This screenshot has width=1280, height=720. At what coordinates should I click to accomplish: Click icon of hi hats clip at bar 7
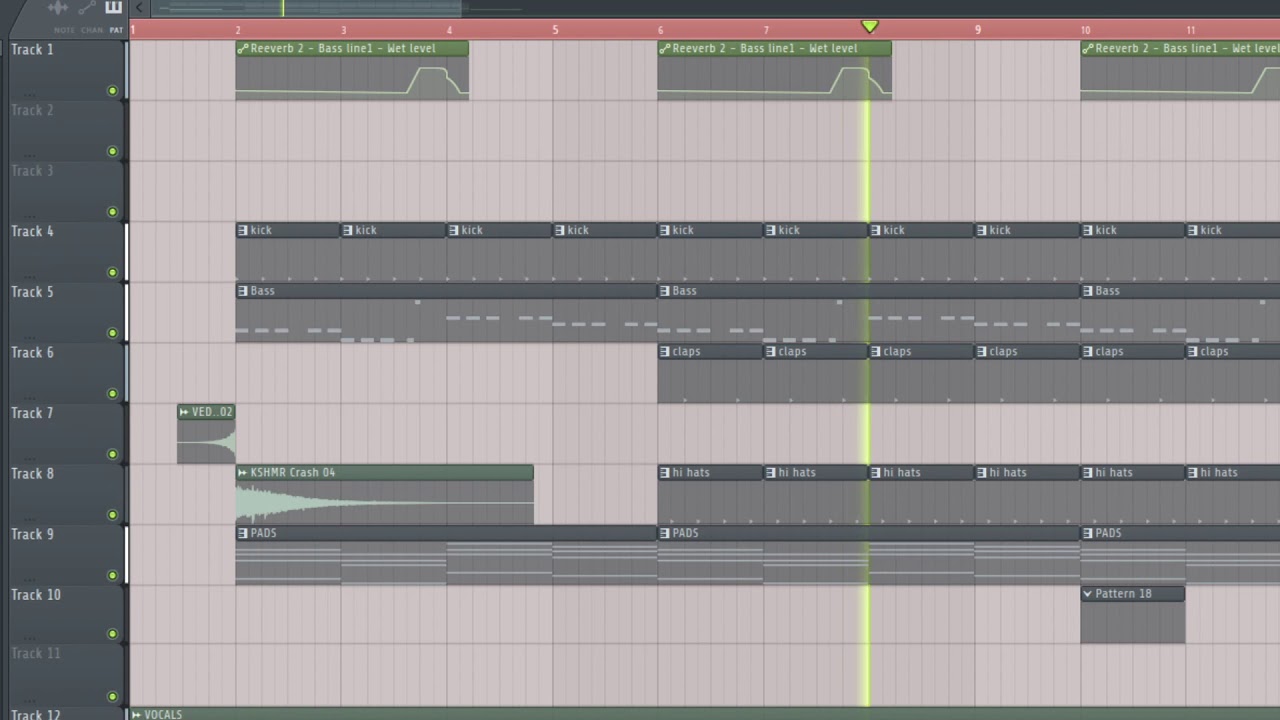point(771,473)
